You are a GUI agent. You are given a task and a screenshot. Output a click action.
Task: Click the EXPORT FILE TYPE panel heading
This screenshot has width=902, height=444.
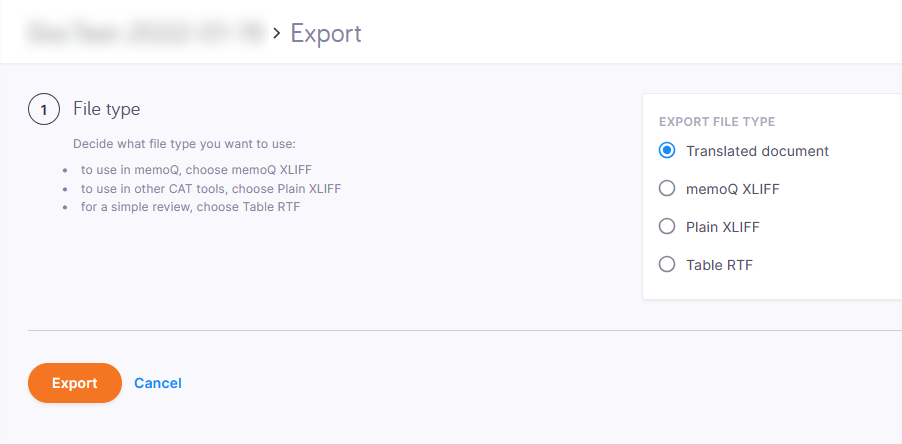click(717, 122)
